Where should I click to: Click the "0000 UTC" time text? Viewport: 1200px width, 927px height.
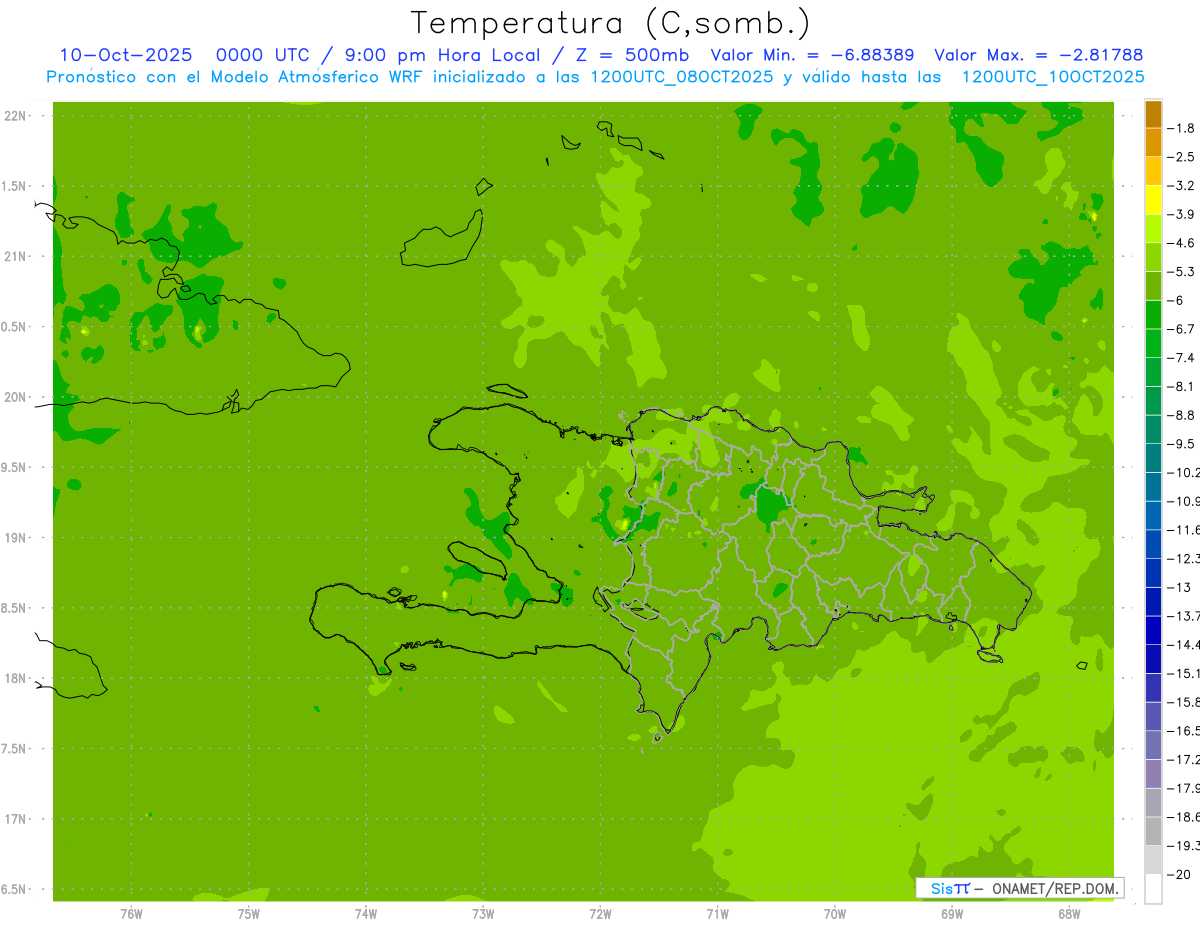pos(262,55)
